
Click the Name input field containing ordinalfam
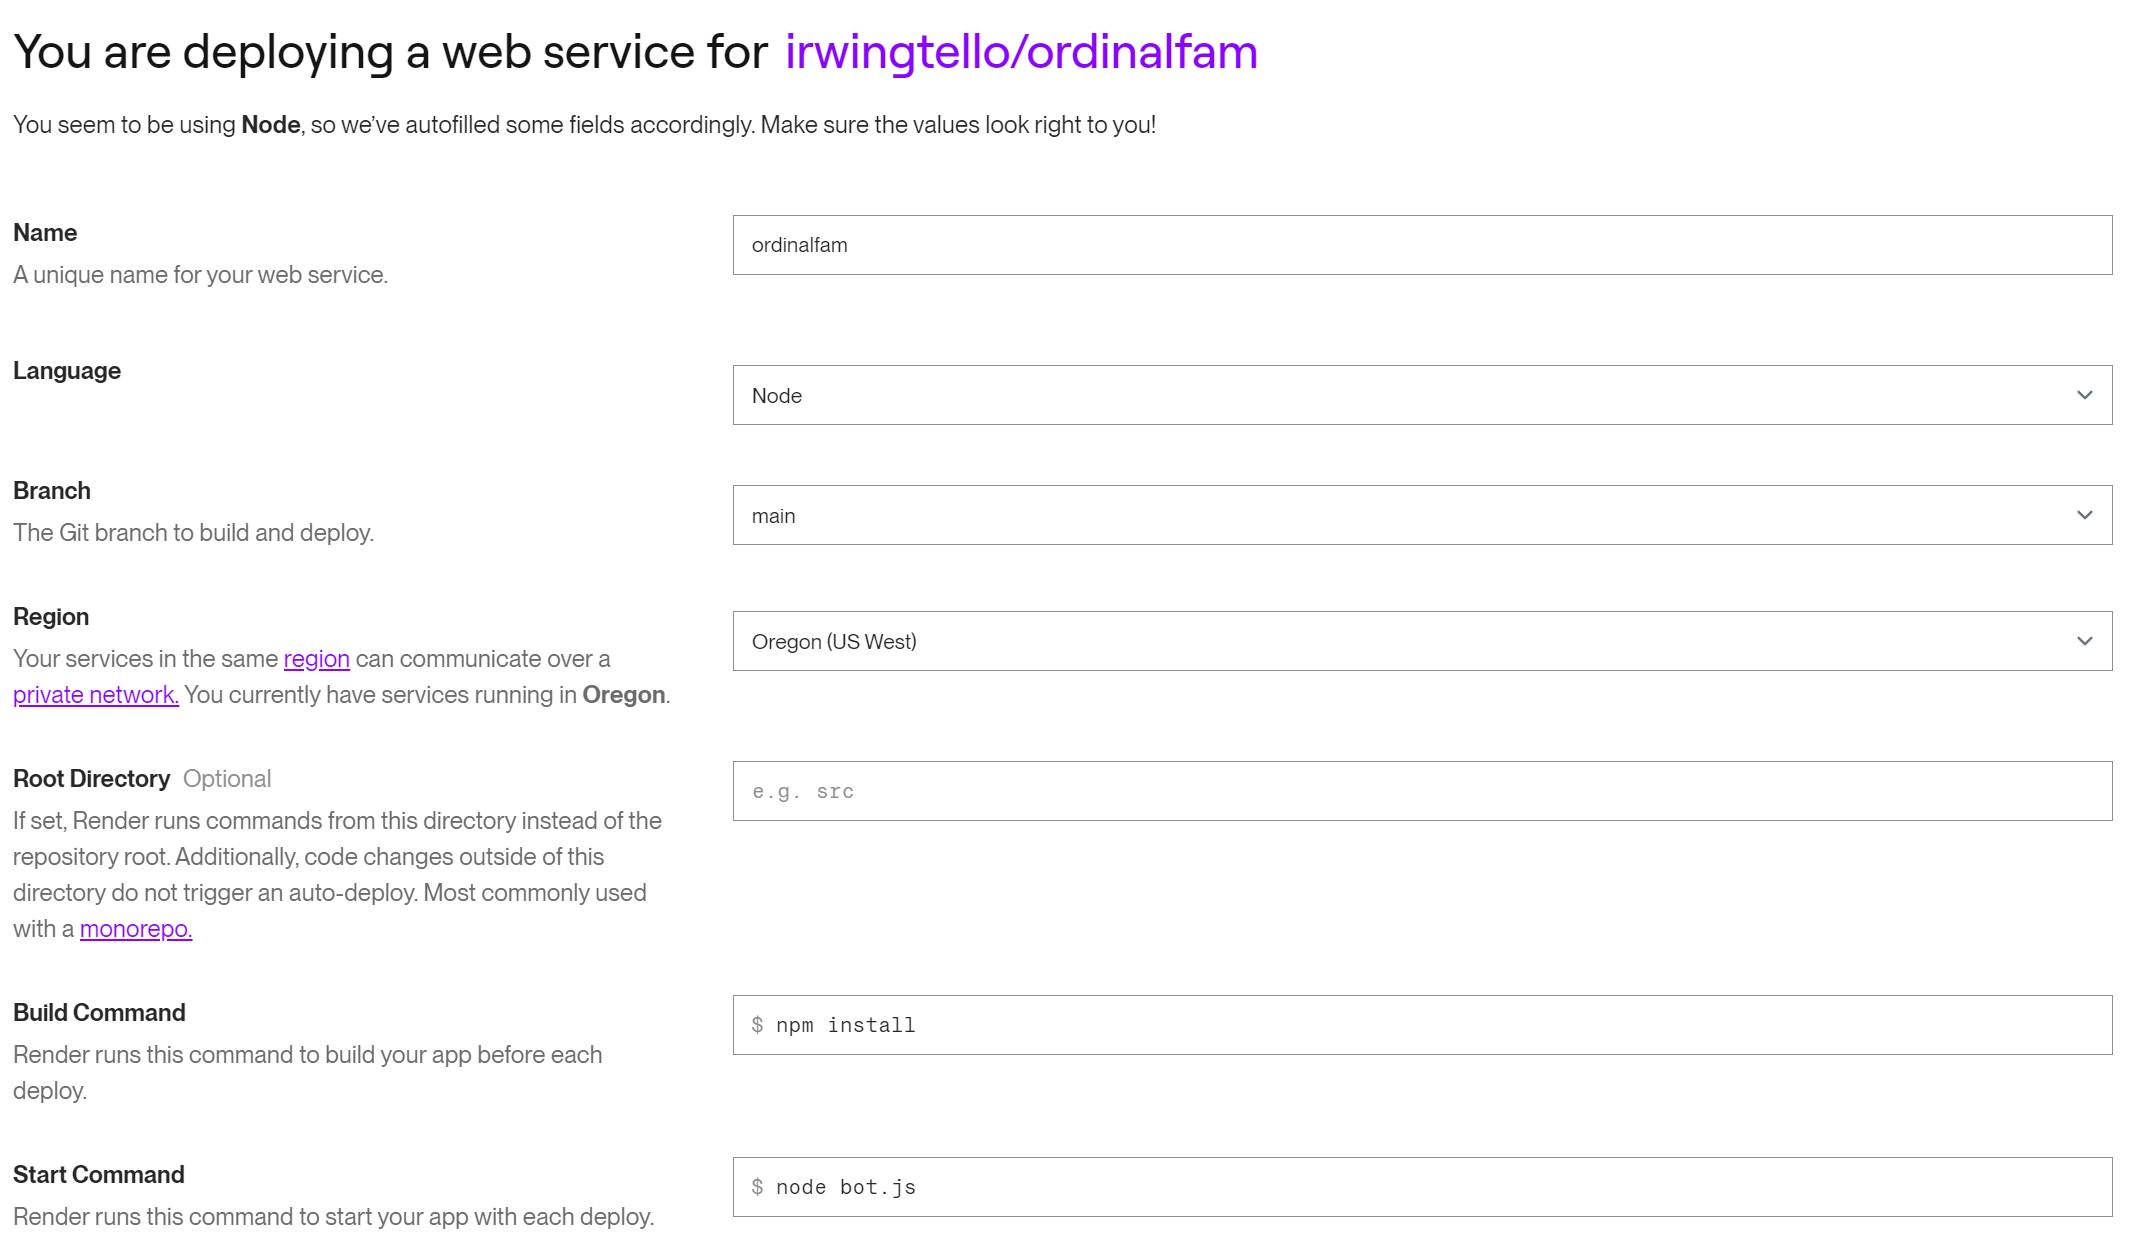1422,245
